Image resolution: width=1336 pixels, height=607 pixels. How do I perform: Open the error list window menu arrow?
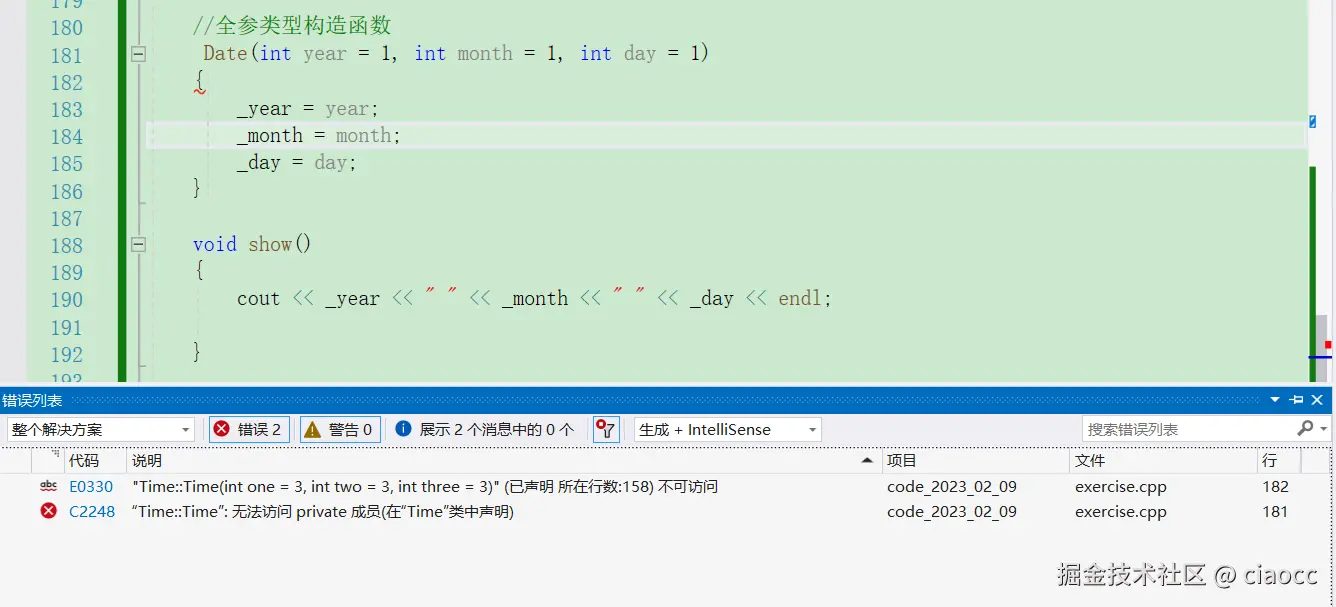[x=1275, y=399]
